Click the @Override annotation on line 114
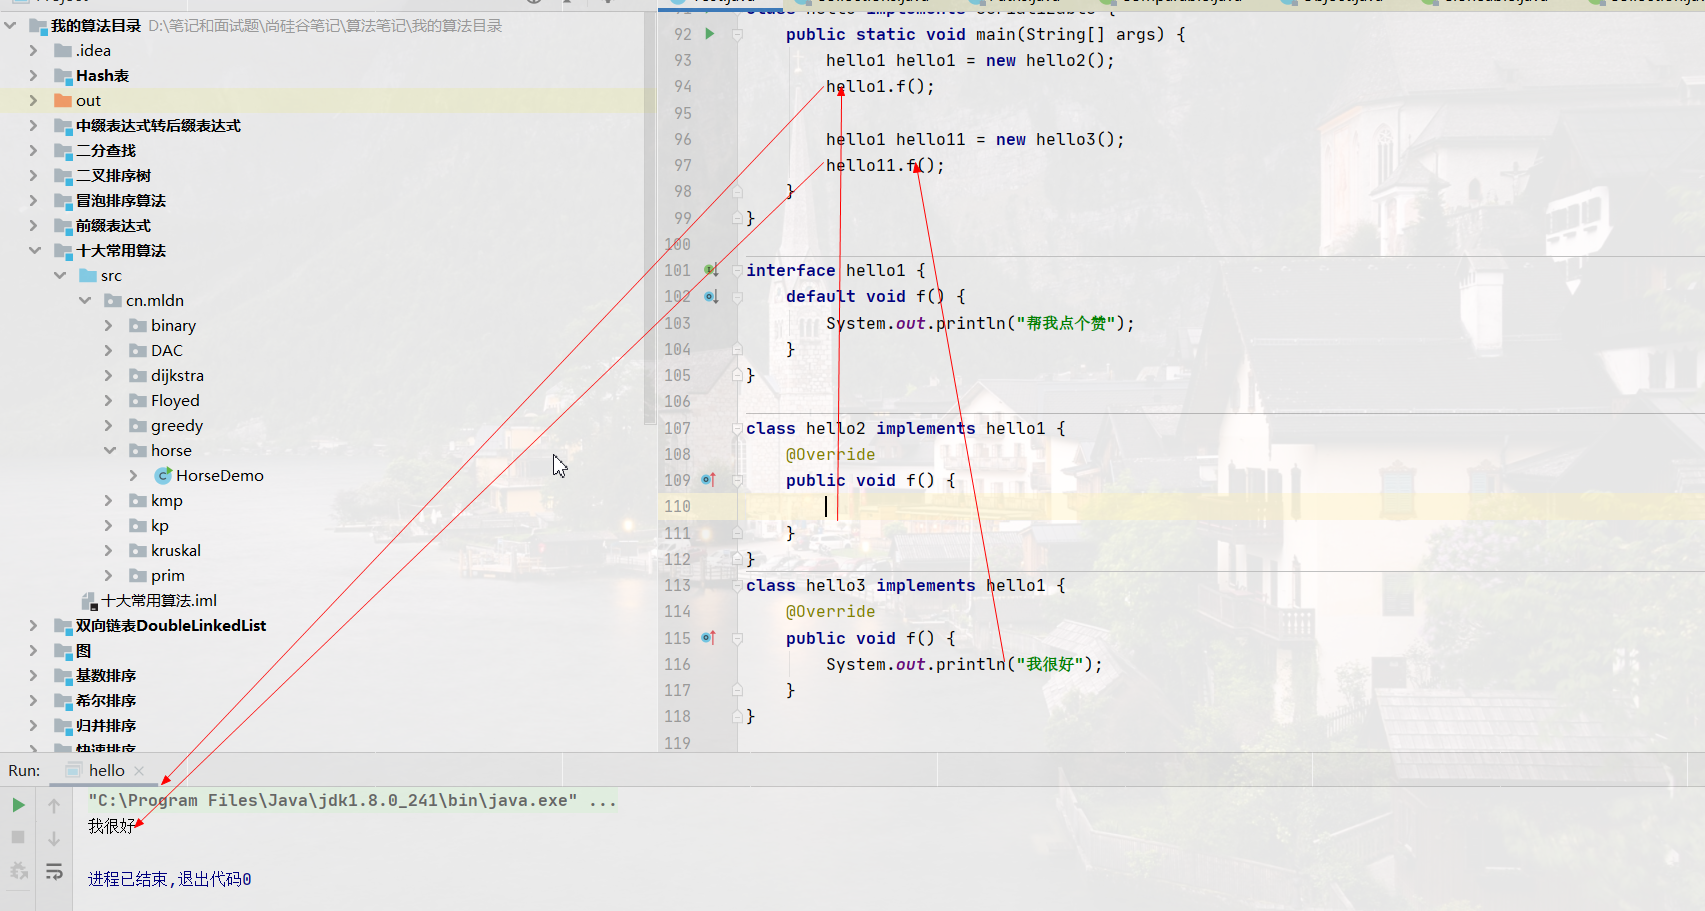 (830, 611)
